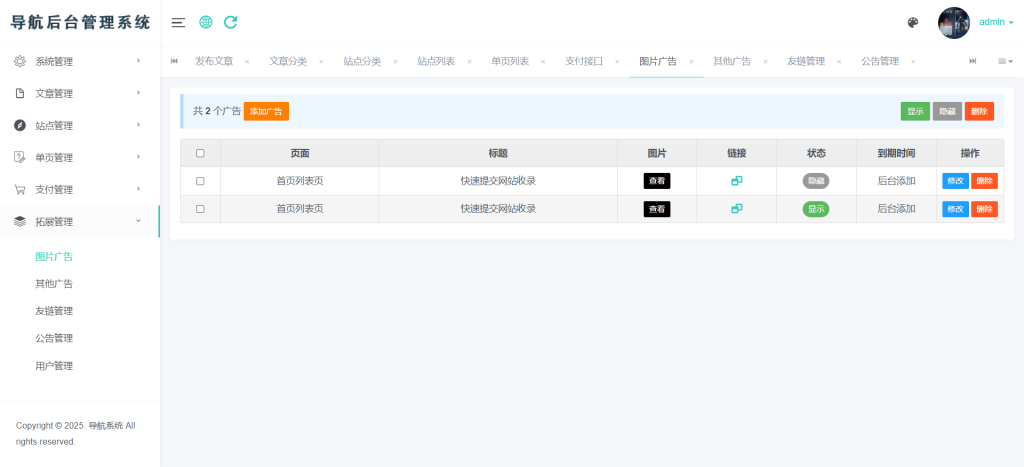Close the 支付接口 tab
The width and height of the screenshot is (1024, 467).
[x=617, y=62]
